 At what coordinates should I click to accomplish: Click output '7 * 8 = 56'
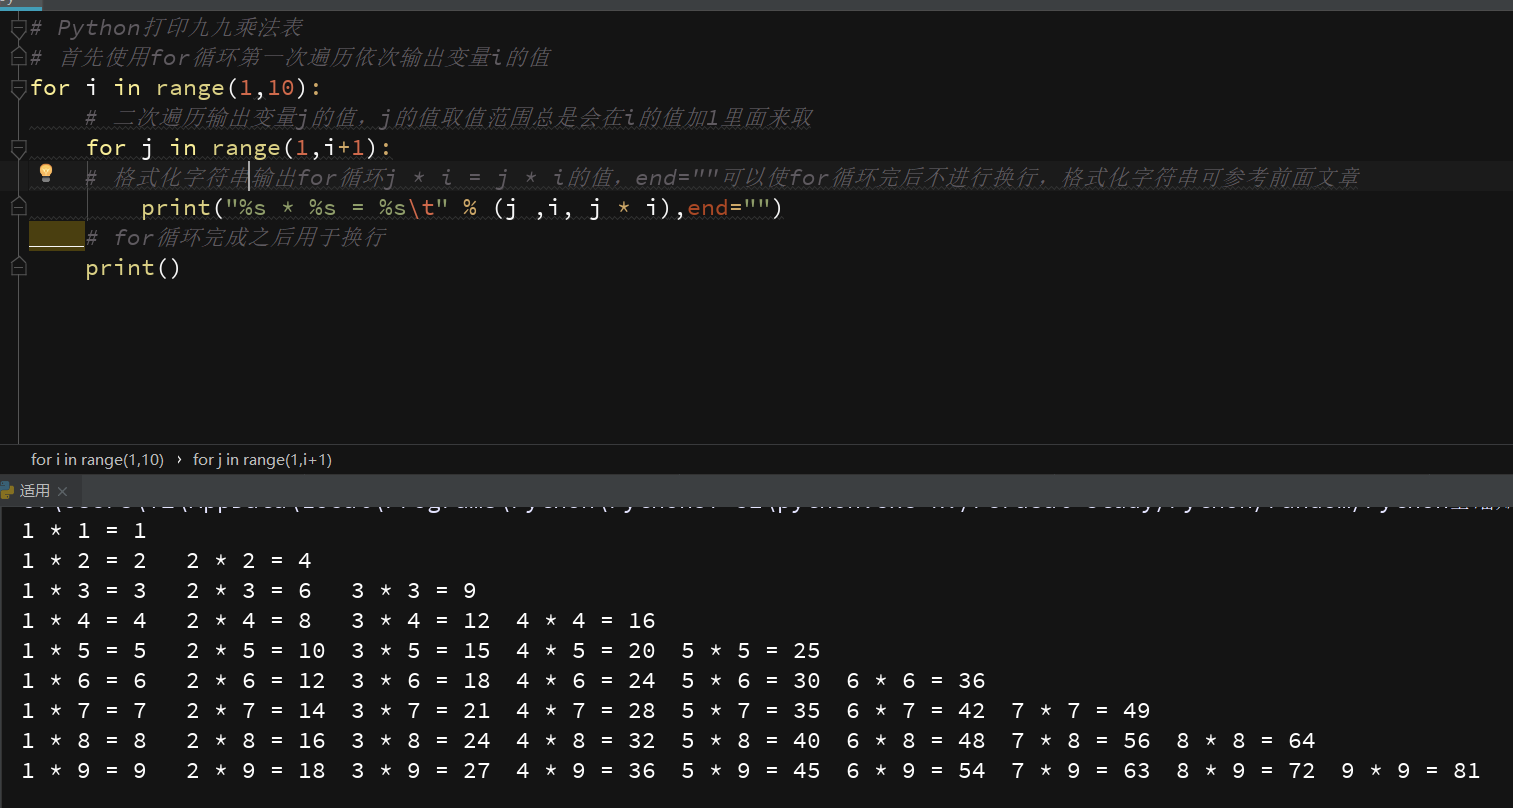pyautogui.click(x=1081, y=741)
